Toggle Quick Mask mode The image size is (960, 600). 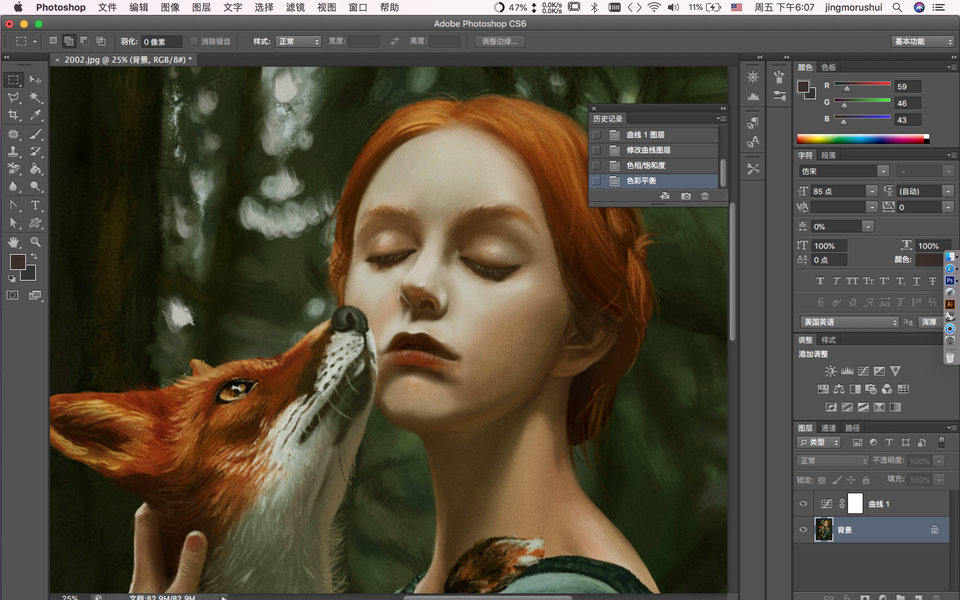[12, 295]
